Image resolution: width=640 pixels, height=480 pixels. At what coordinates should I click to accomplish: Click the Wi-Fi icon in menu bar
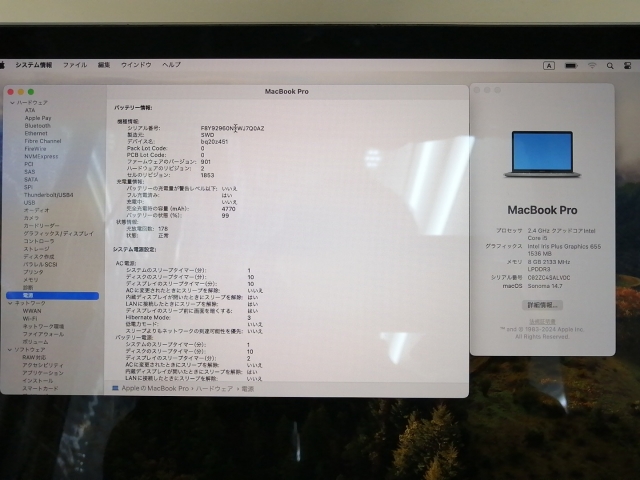(x=592, y=65)
